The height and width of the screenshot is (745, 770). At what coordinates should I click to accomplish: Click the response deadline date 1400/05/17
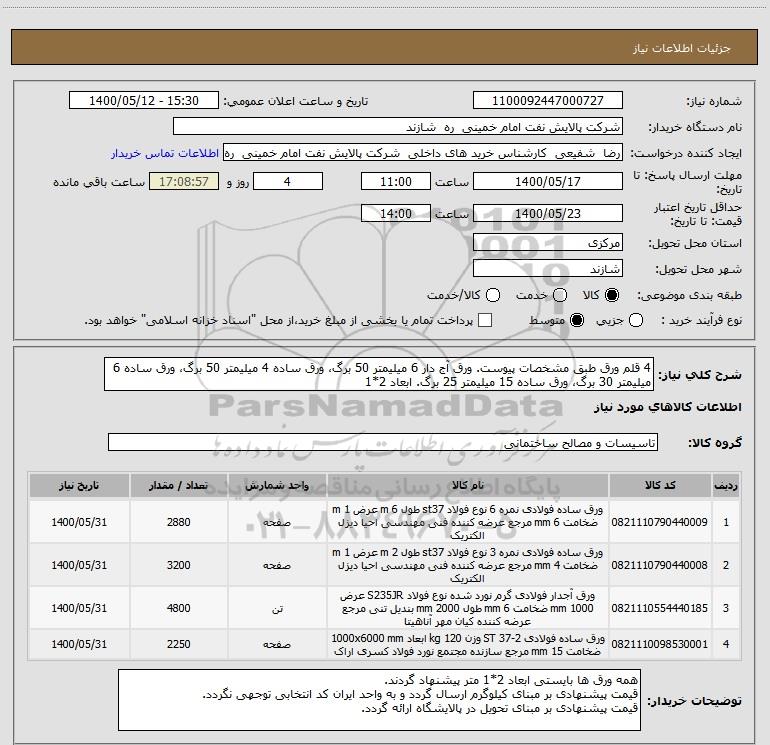(548, 181)
